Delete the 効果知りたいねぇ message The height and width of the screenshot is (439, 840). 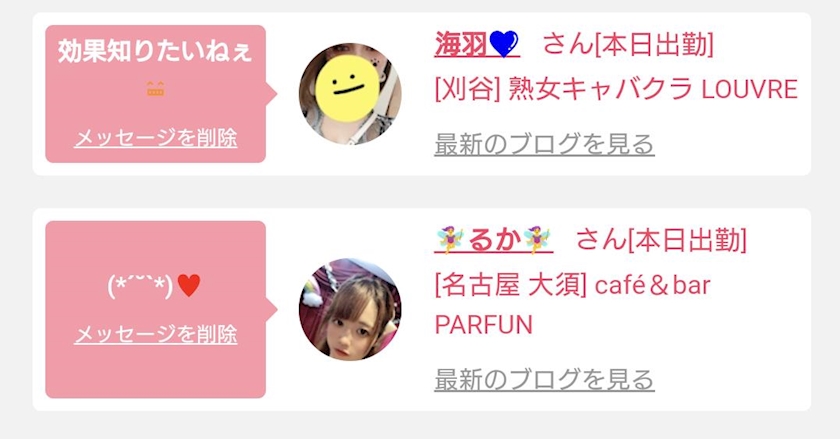[155, 138]
